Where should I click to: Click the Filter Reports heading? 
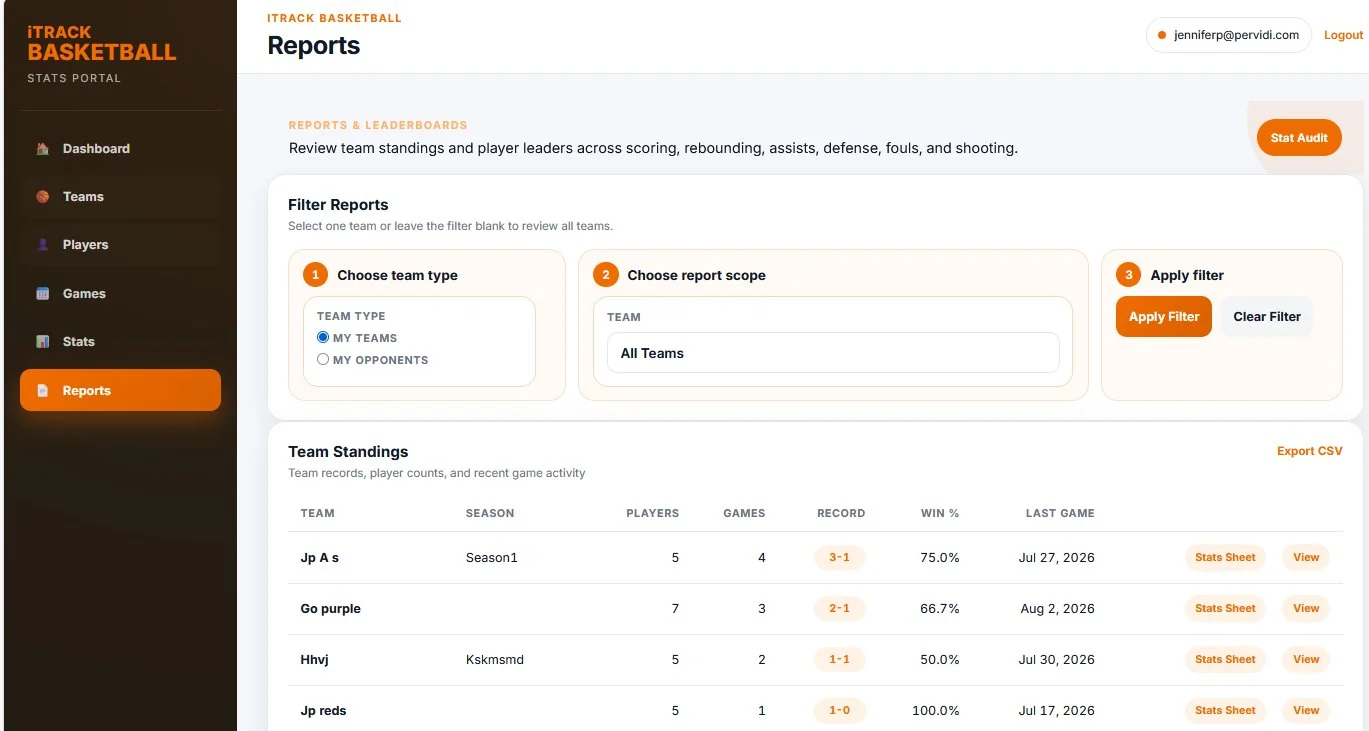click(x=338, y=205)
